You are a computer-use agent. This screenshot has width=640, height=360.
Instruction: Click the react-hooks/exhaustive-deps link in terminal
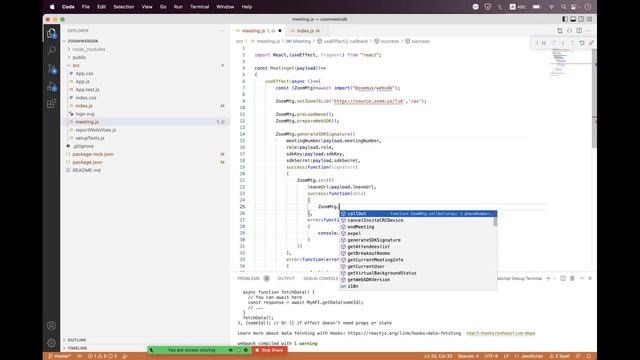(x=500, y=333)
